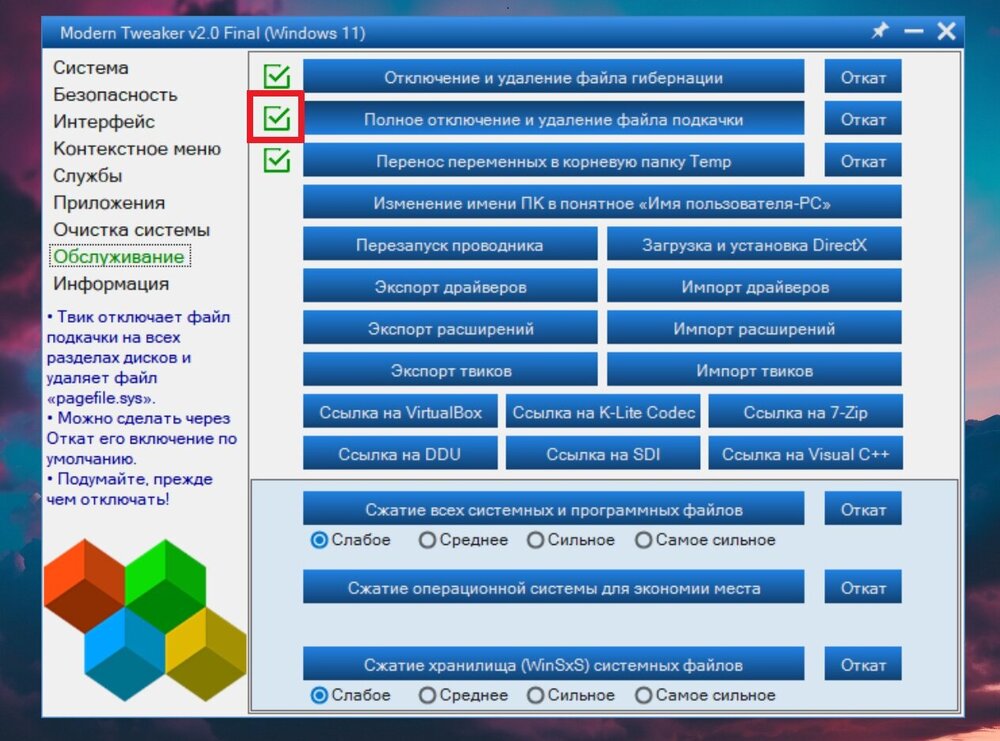Open Ссылка на VirtualBox
Screen dimensions: 1000x741
coord(401,411)
